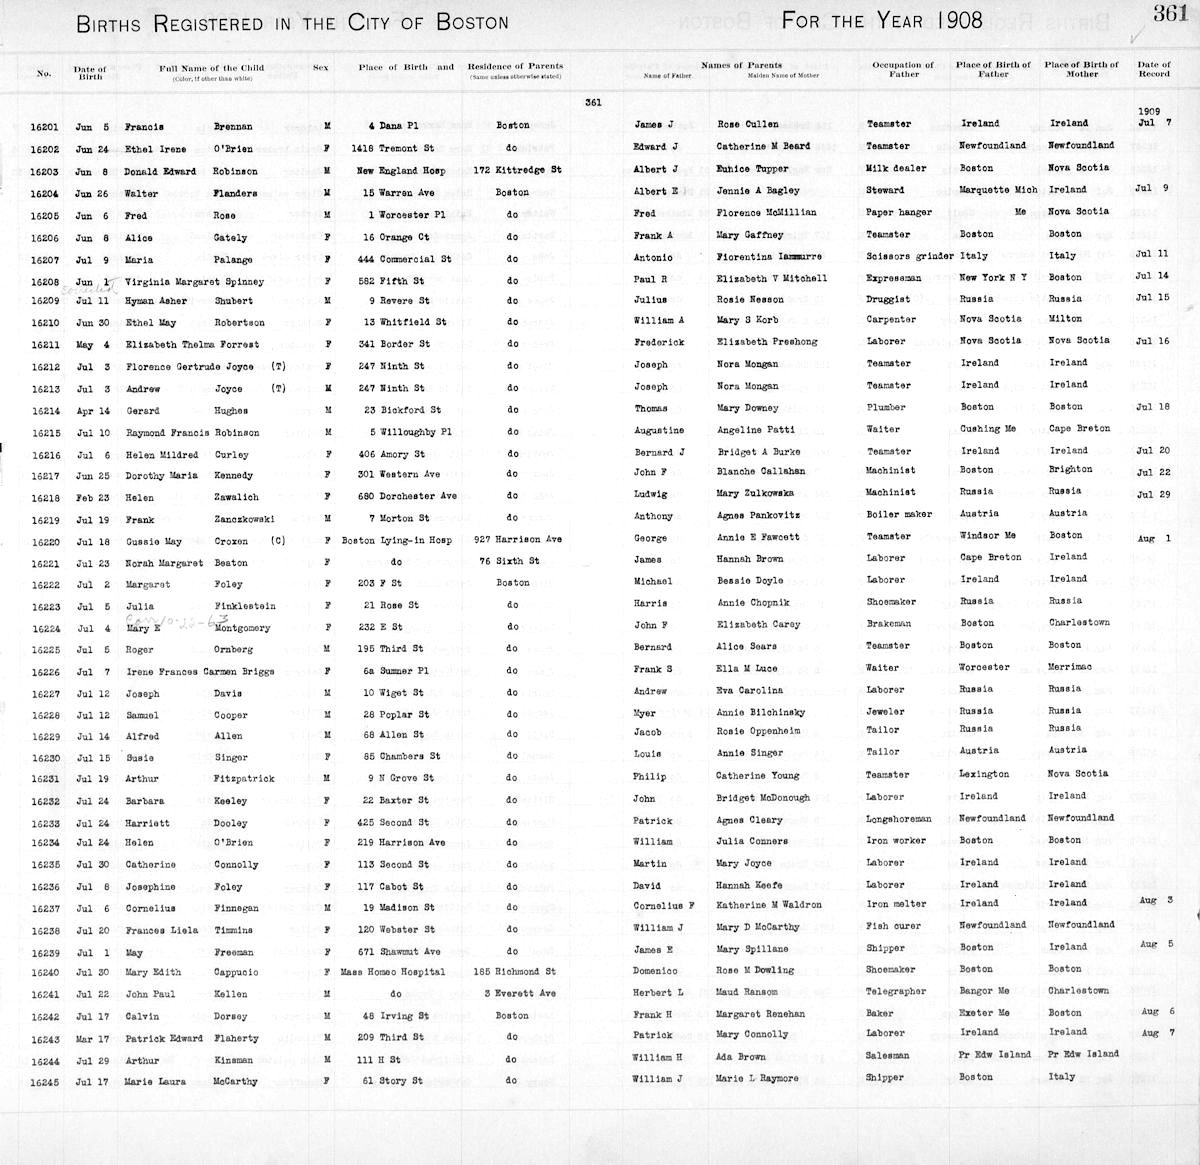The image size is (1200, 1165).
Task: Select mother Blanche Callahan
Action: 760,471
